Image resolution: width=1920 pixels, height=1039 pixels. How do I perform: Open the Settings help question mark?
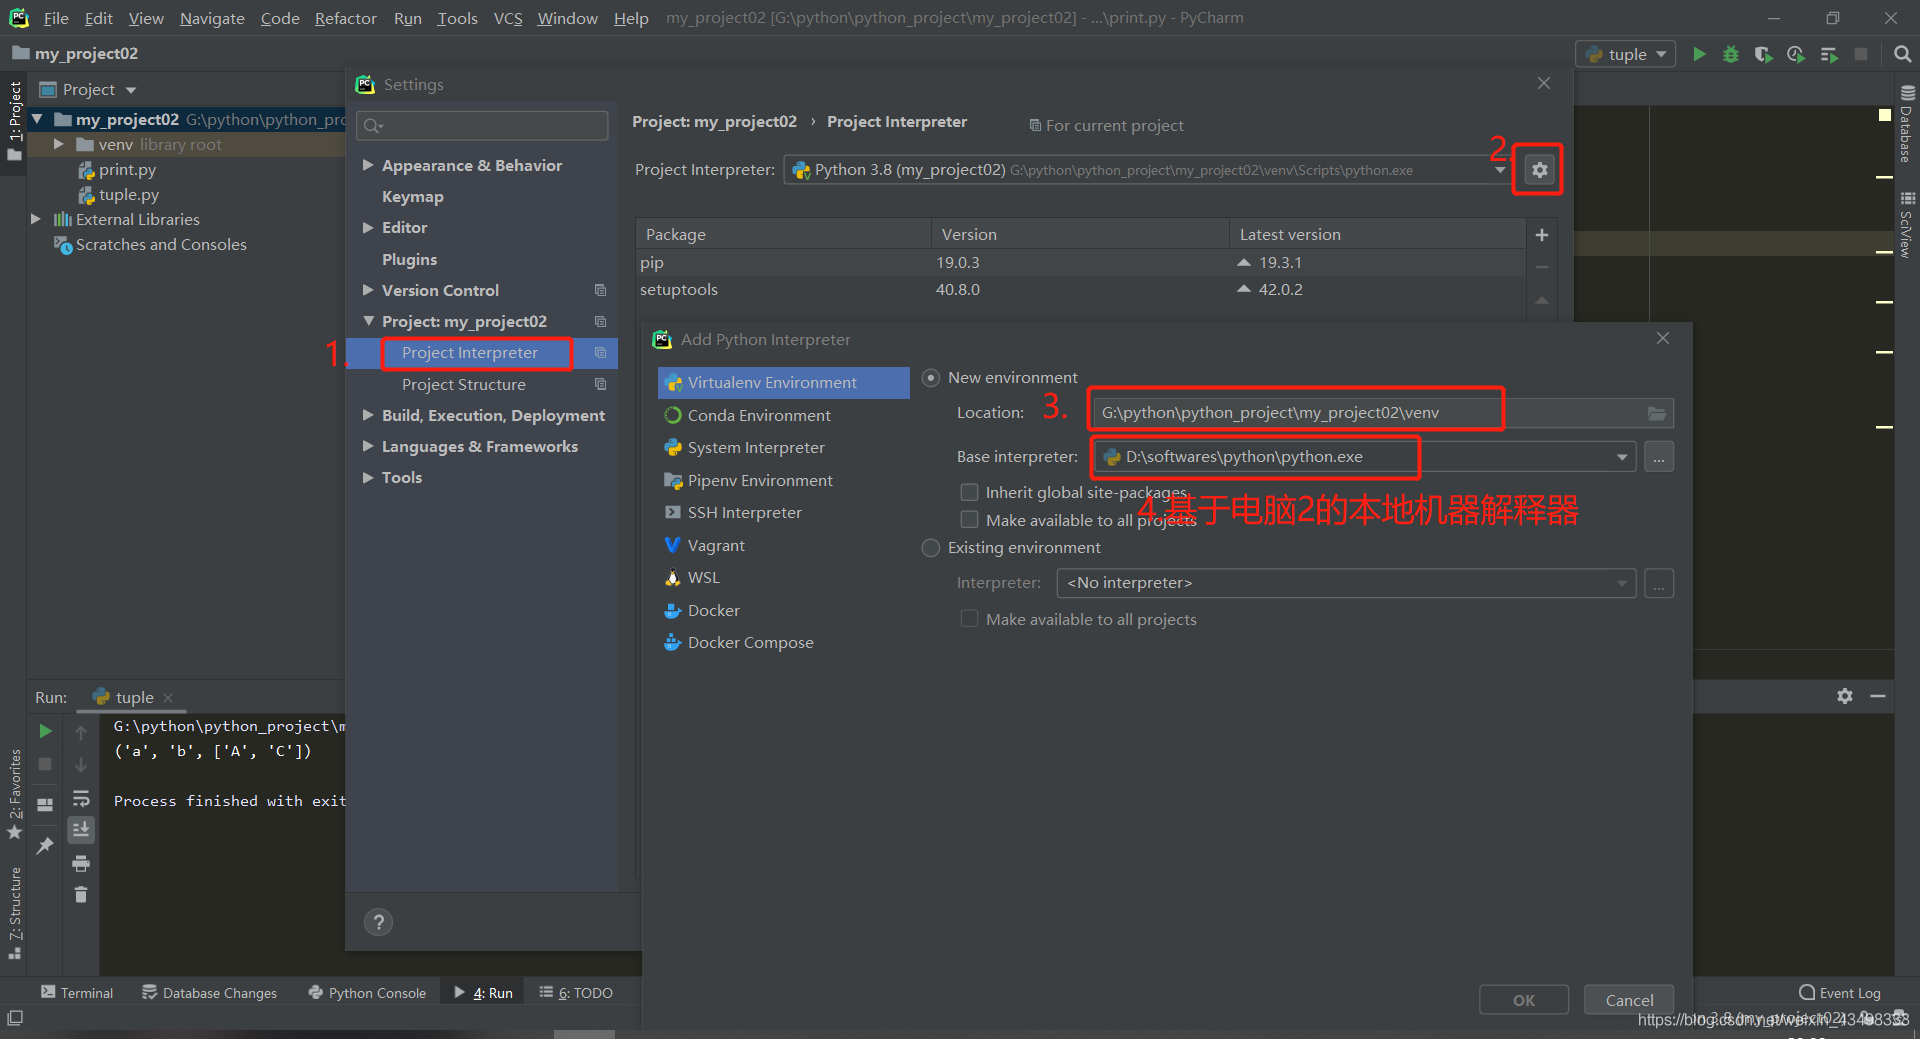click(x=378, y=922)
